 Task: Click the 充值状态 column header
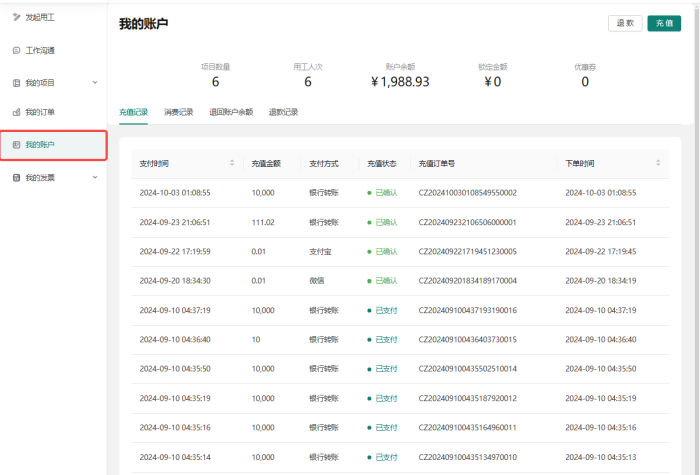coord(382,164)
